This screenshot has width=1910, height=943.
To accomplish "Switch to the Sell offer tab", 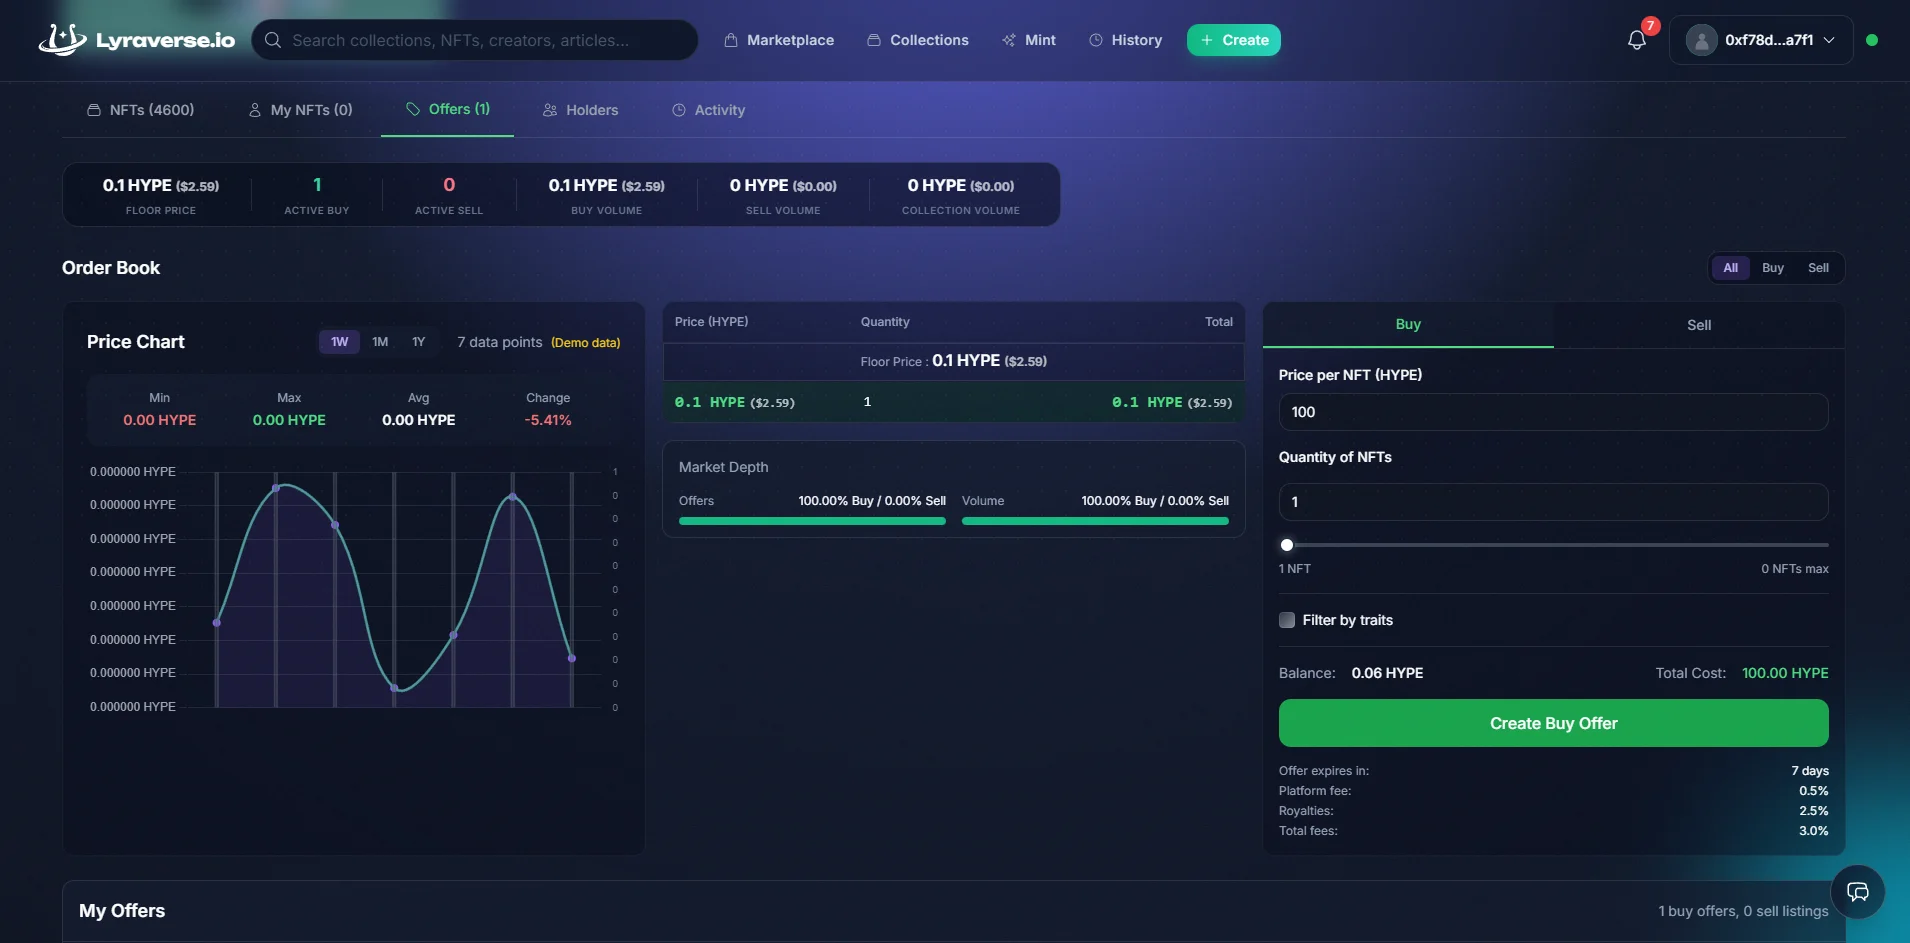I will 1698,324.
